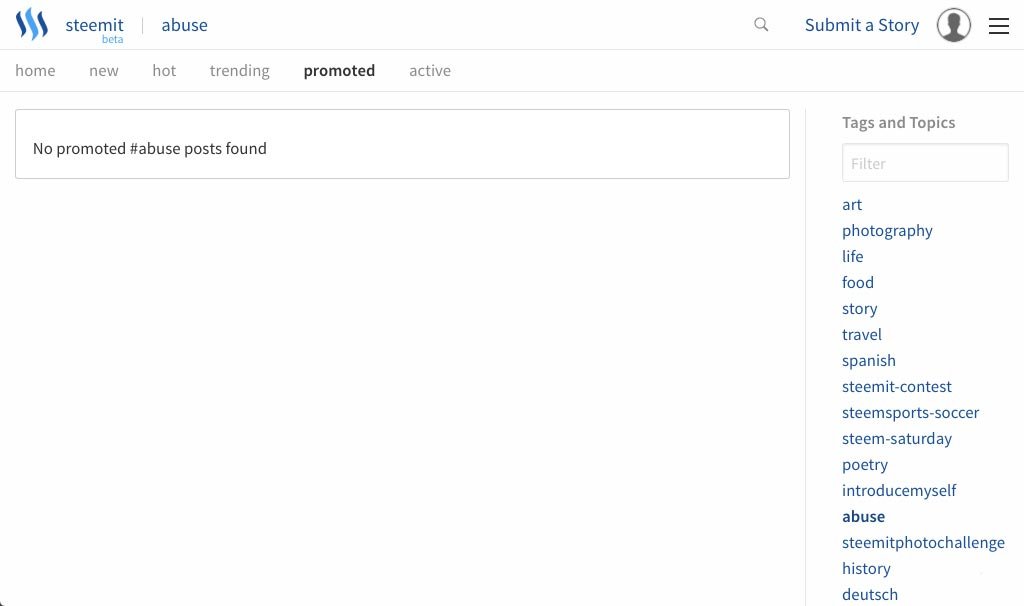Open the hamburger menu
Viewport: 1024px width, 606px height.
tap(999, 26)
